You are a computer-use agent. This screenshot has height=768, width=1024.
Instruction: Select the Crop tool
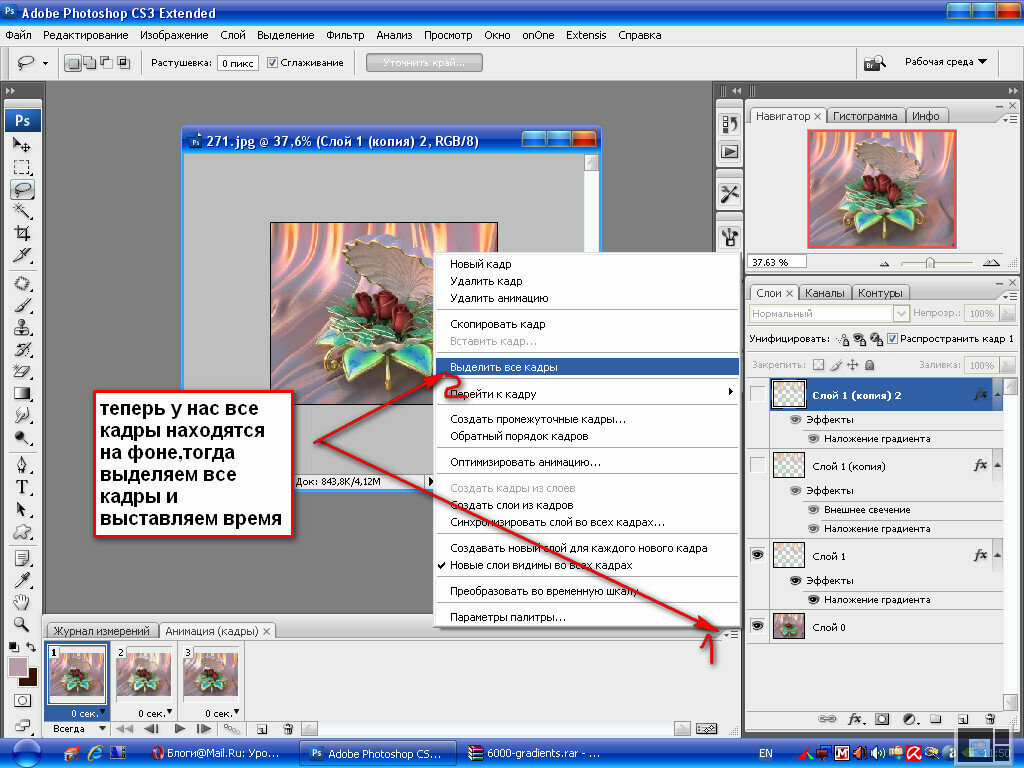point(22,232)
